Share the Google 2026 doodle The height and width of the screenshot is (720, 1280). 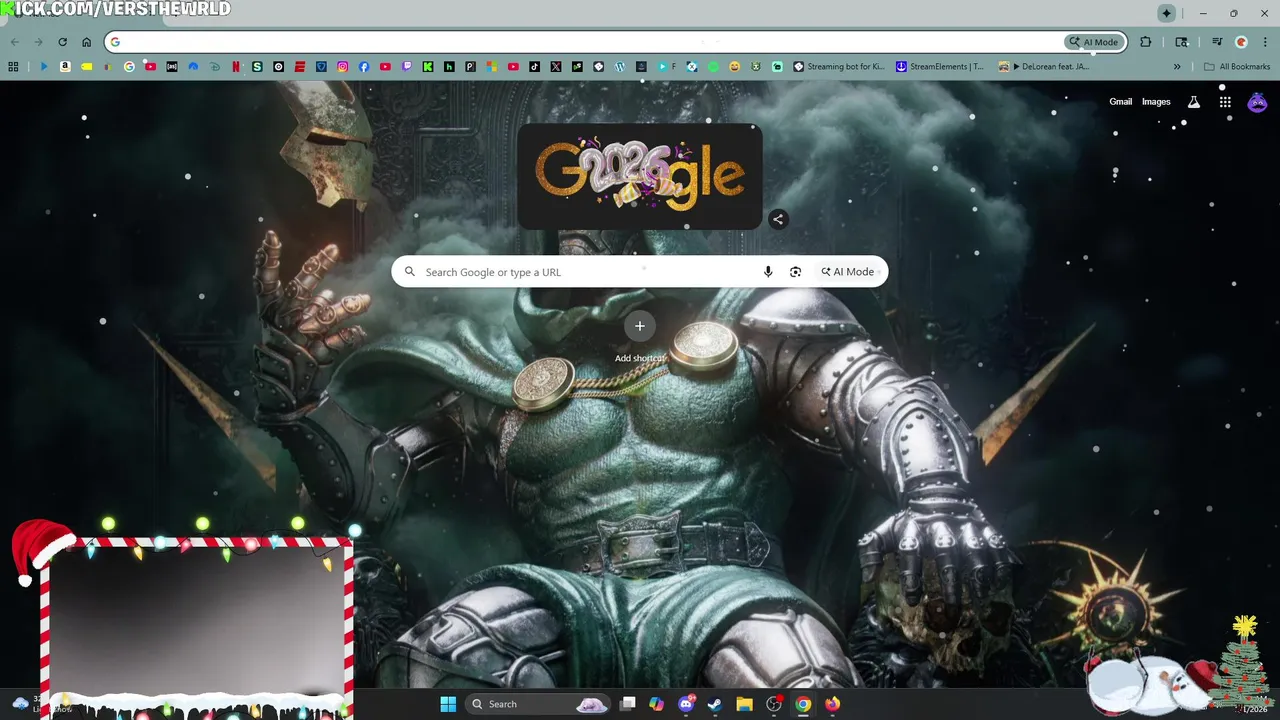pos(778,219)
